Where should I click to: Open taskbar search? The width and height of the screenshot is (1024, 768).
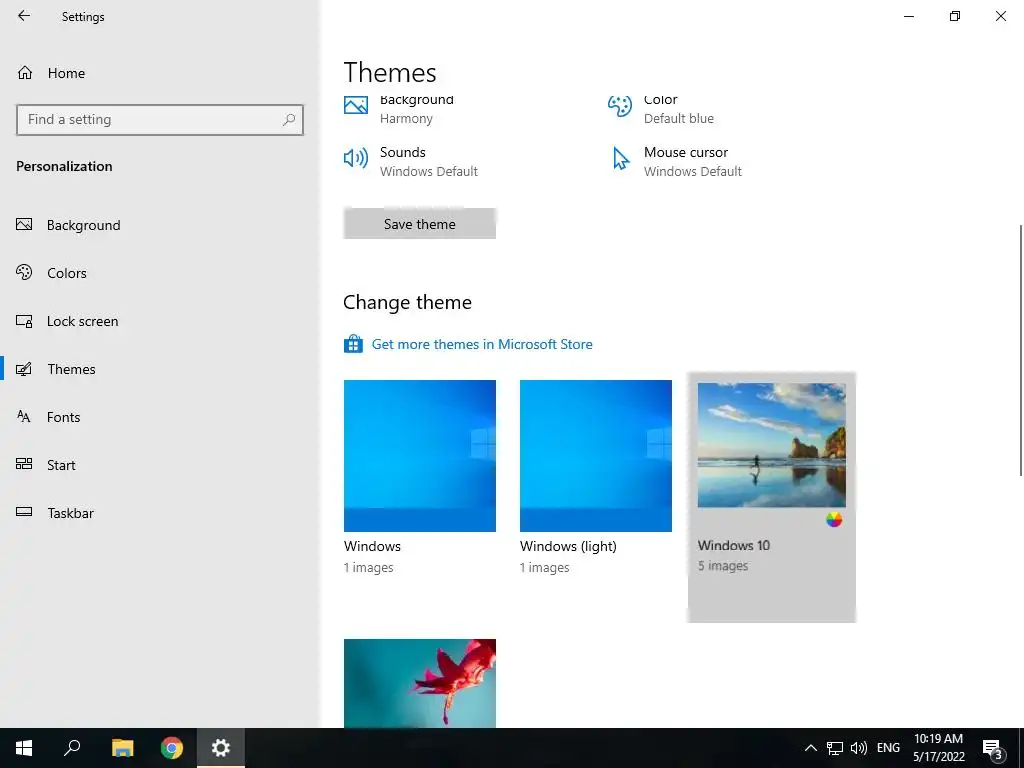(72, 748)
